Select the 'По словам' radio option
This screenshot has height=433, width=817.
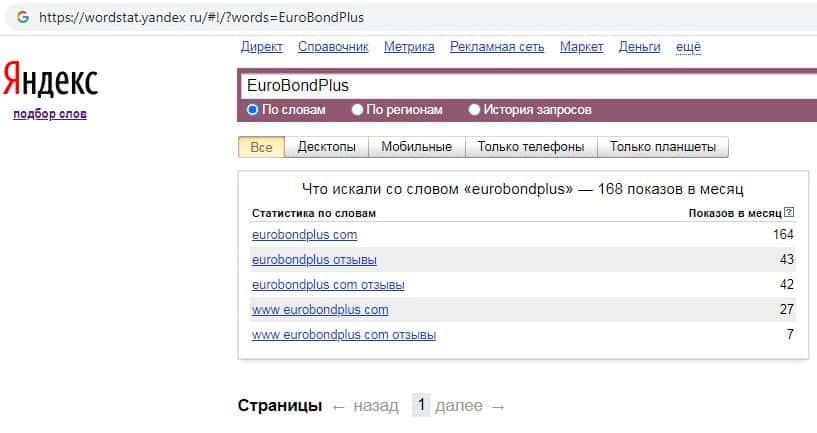click(252, 110)
